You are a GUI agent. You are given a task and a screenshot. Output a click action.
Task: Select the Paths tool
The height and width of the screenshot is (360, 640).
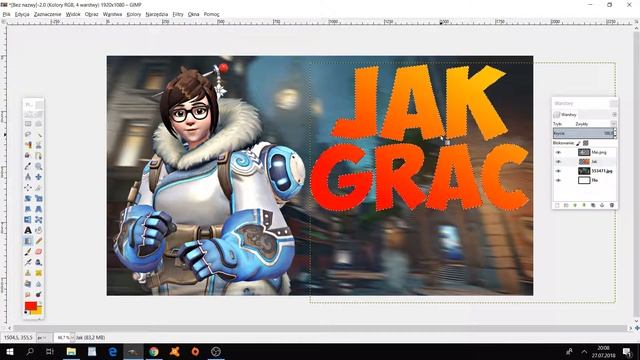pyautogui.click(x=38, y=156)
